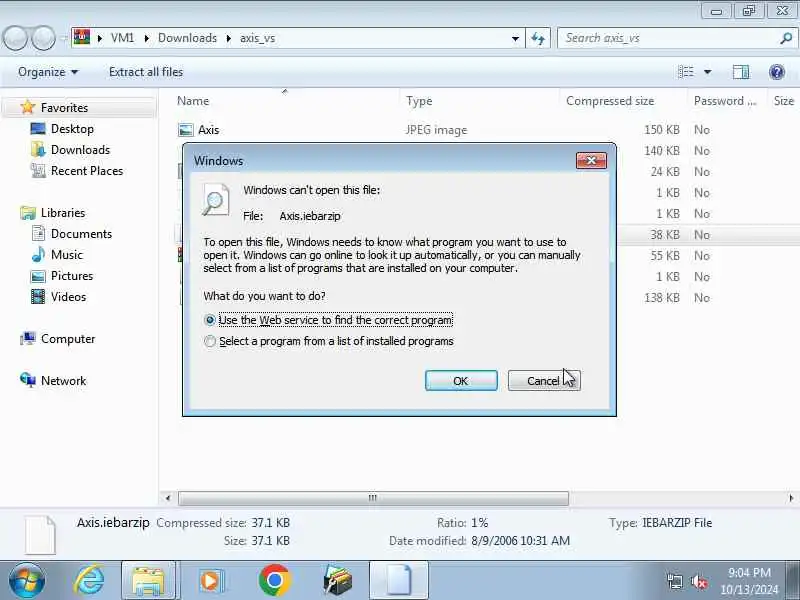Open the clock showing 9:04 PM
The height and width of the screenshot is (600, 800).
(x=749, y=581)
